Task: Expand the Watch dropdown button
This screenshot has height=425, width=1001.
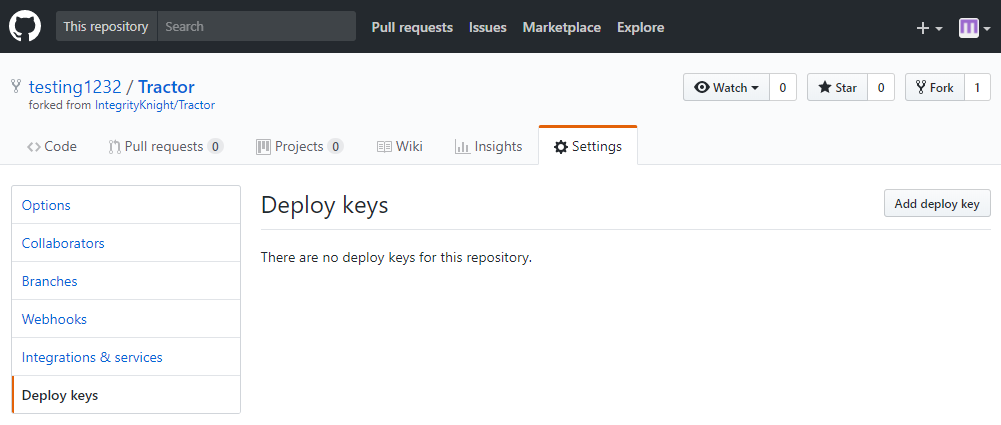Action: coord(726,88)
